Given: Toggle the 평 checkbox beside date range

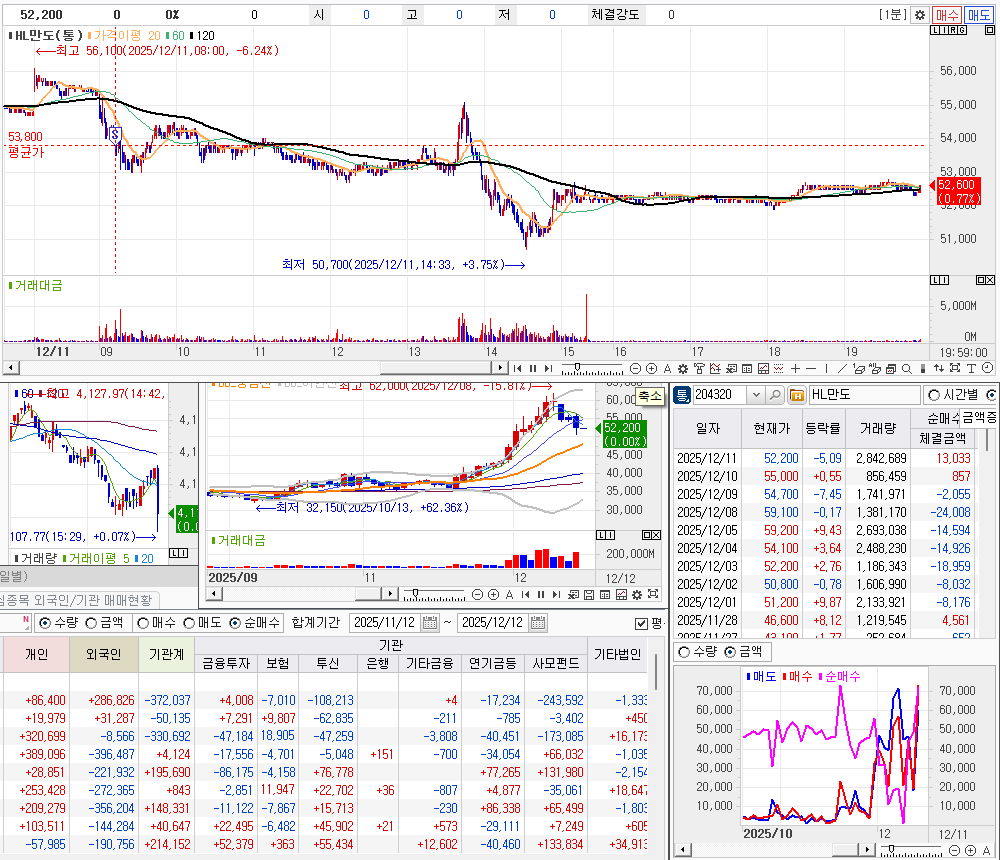Looking at the screenshot, I should click(x=642, y=623).
